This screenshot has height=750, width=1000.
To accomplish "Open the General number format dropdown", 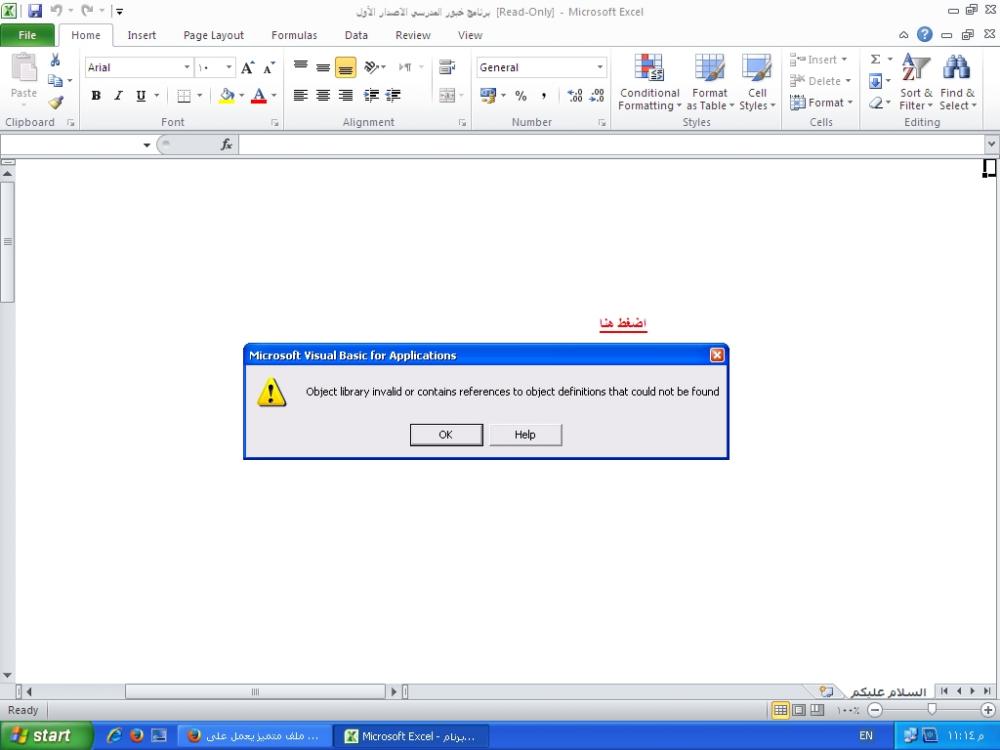I will click(599, 67).
